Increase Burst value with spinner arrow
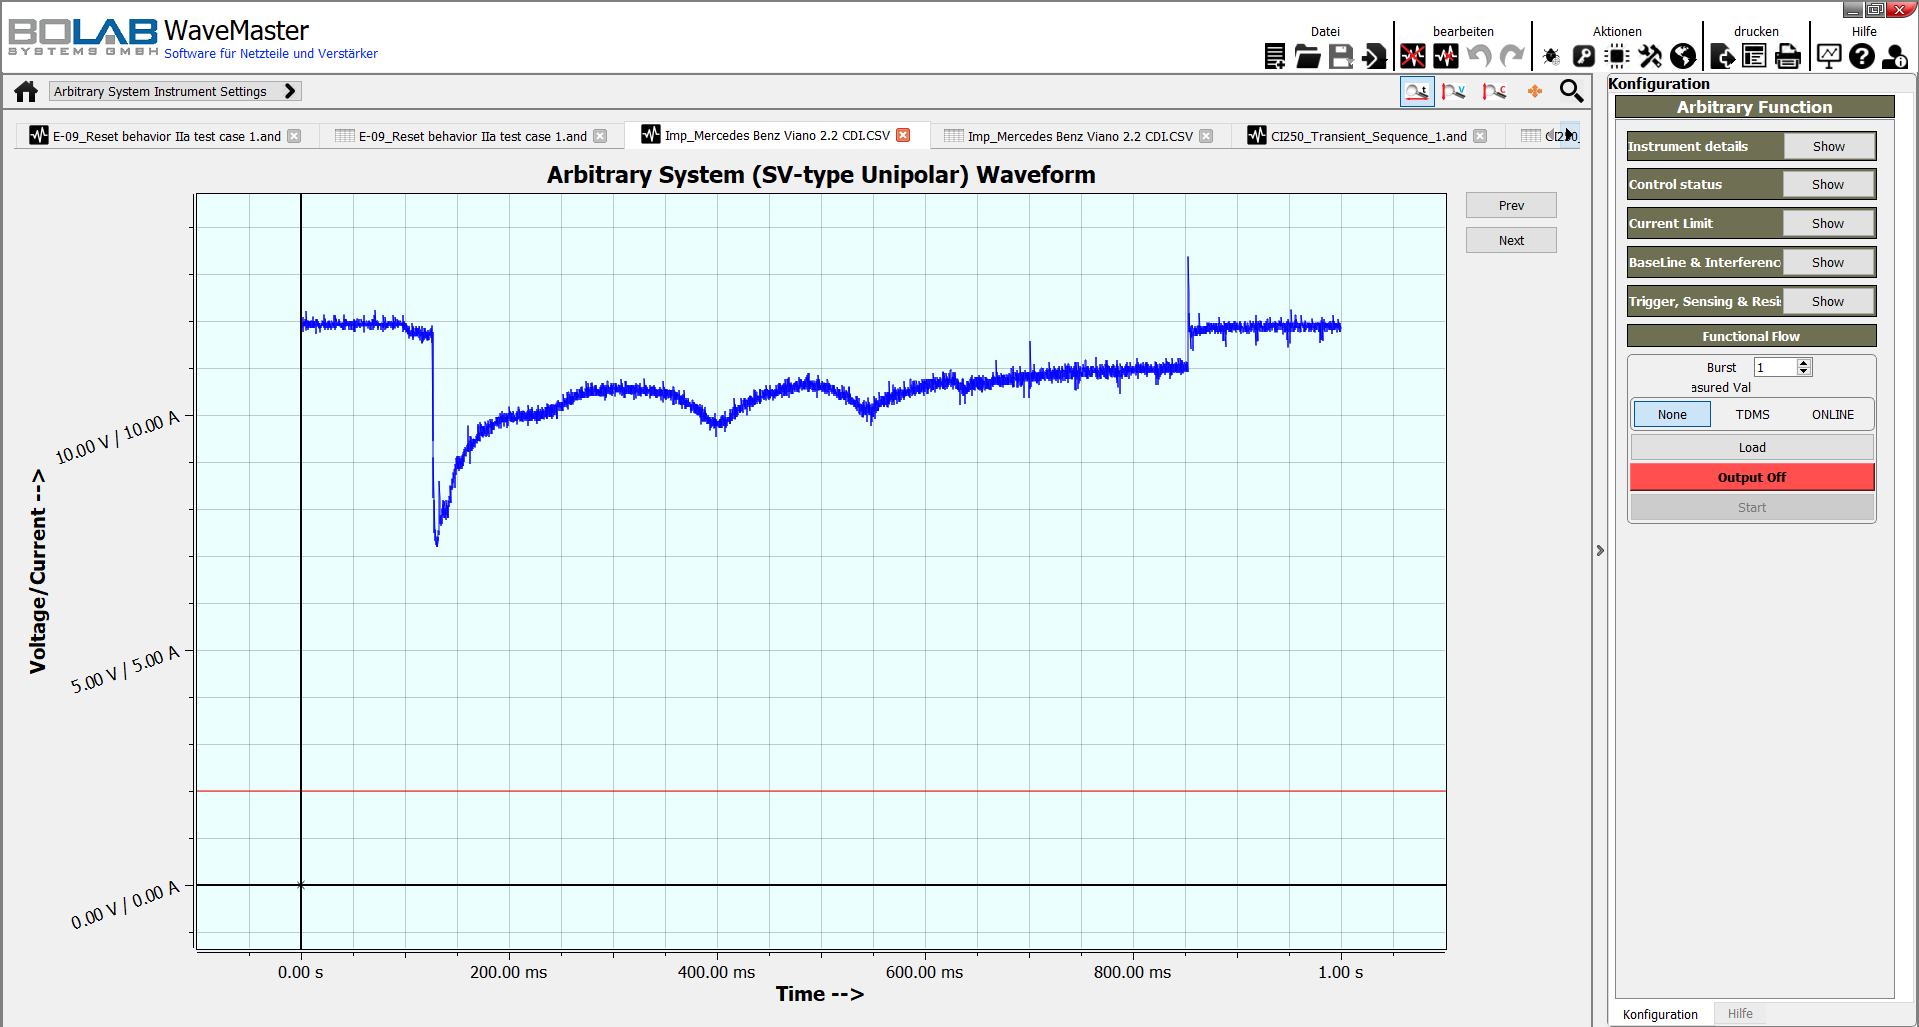The height and width of the screenshot is (1027, 1919). tap(1803, 362)
